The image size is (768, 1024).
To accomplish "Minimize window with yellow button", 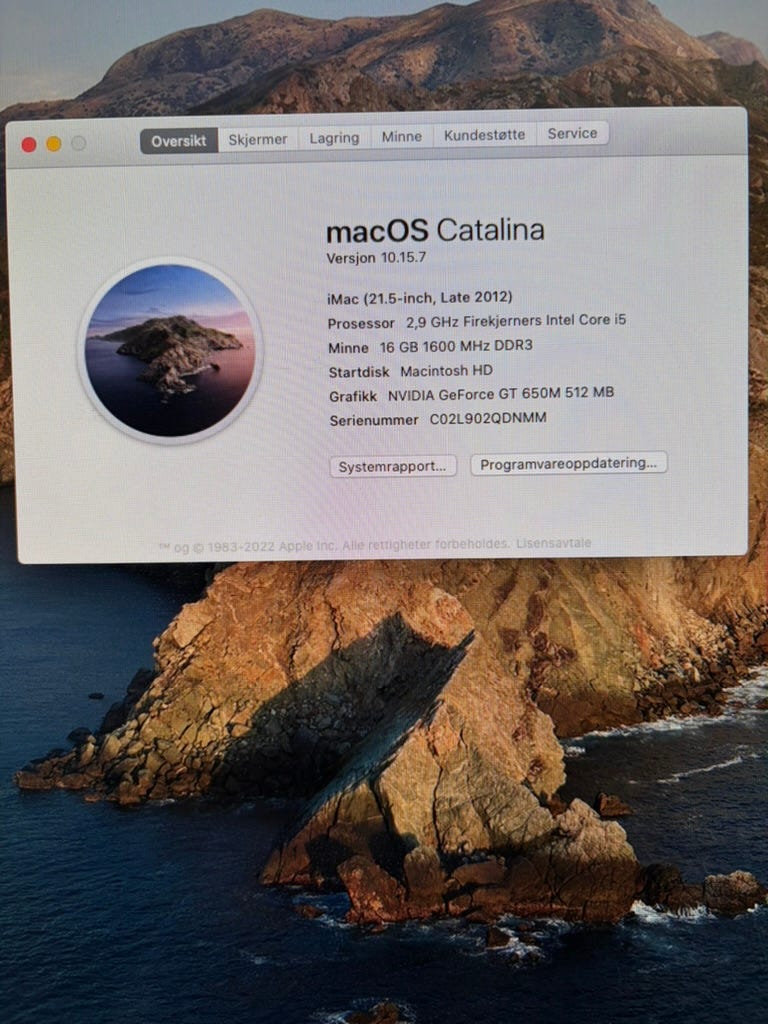I will click(54, 144).
